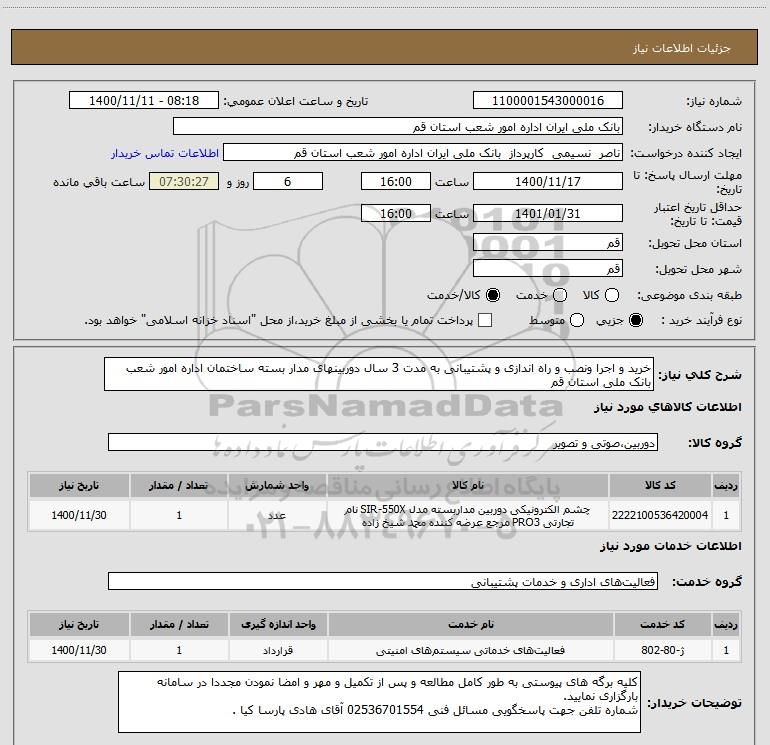
Task: Select the متوسط purchase type radio
Action: (x=577, y=321)
